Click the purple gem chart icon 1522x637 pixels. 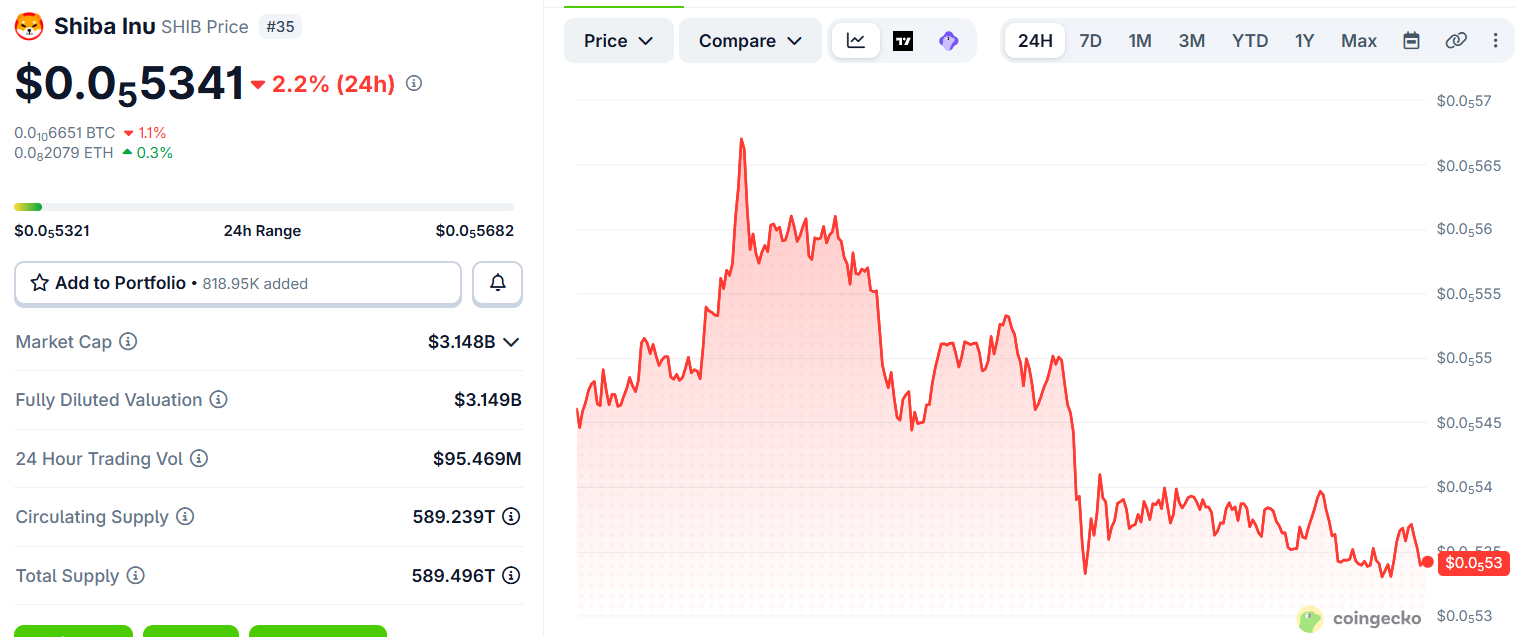coord(949,41)
